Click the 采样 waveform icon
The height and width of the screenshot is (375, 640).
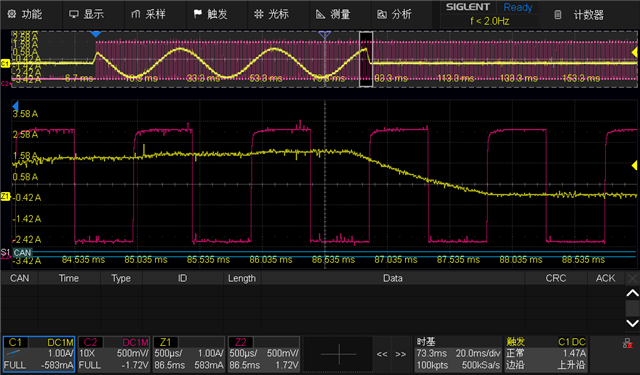click(x=136, y=14)
